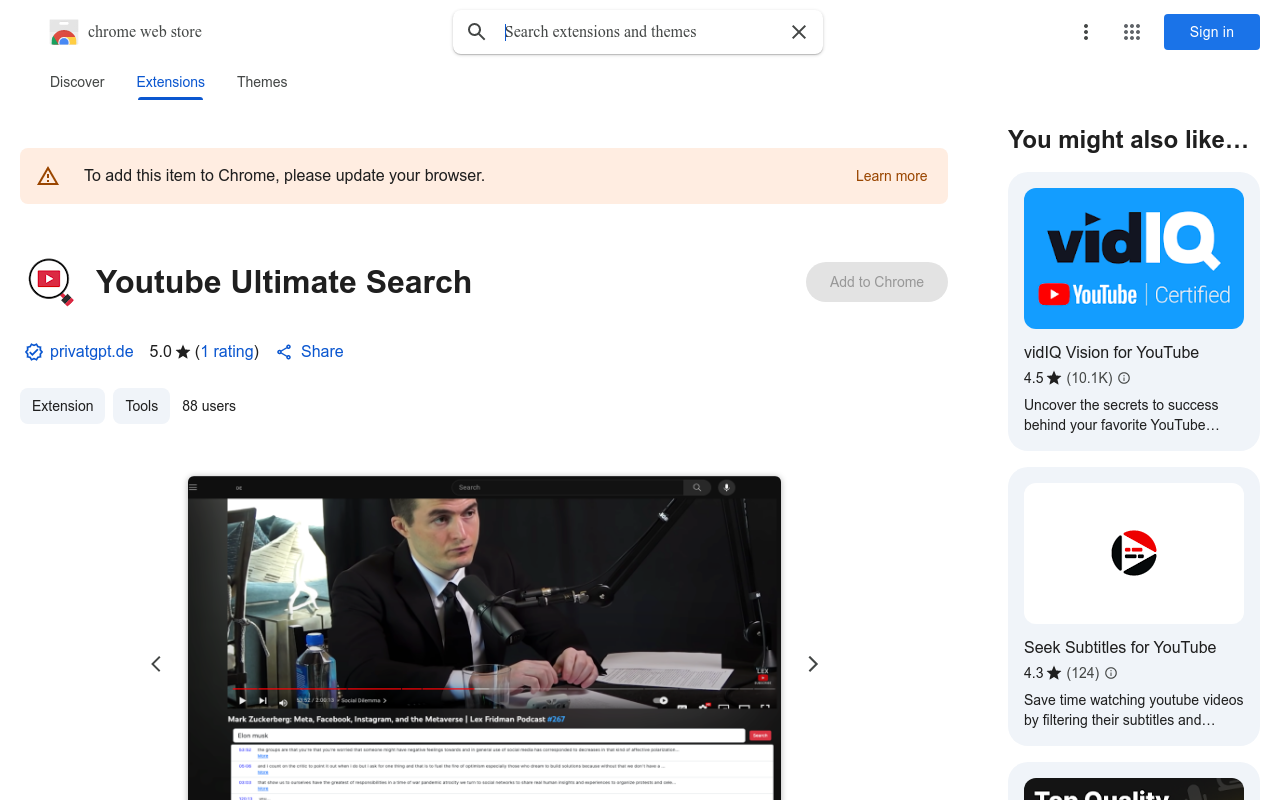
Task: Click the chrome web store title text
Action: pos(145,32)
